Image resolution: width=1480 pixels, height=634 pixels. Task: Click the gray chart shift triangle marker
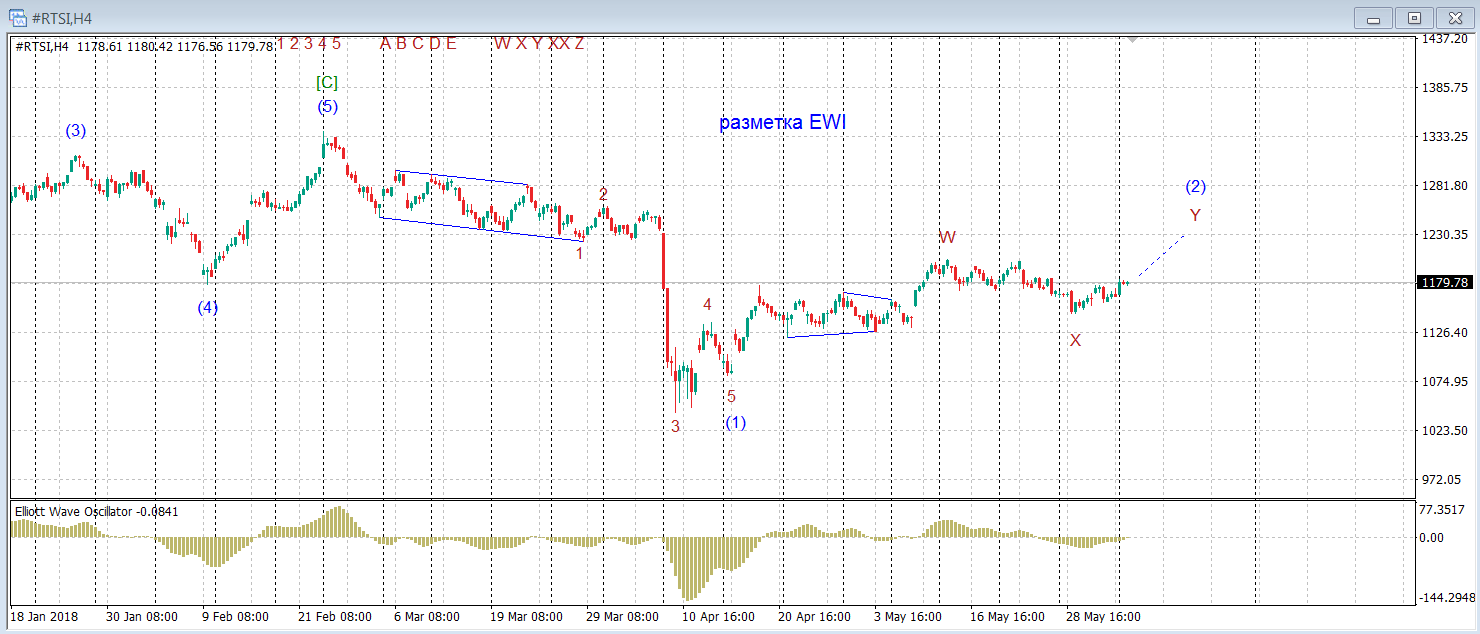tap(1132, 41)
